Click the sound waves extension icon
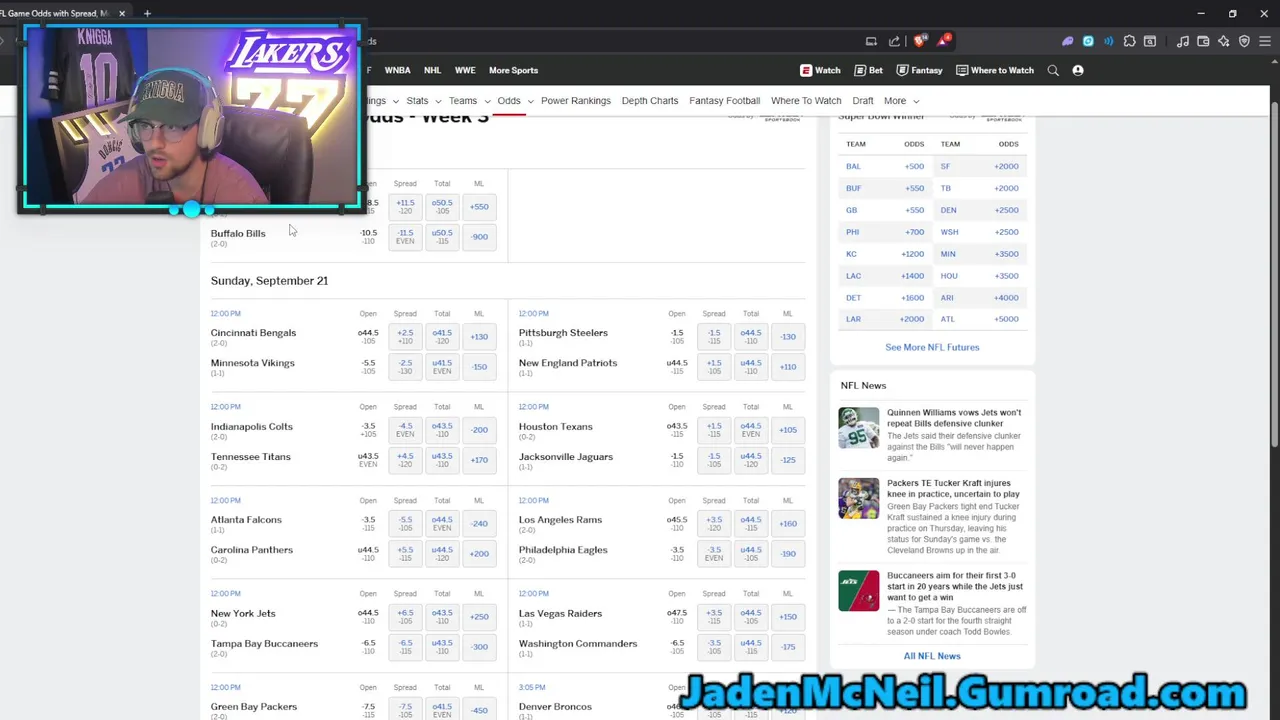The height and width of the screenshot is (720, 1280). (x=1108, y=41)
